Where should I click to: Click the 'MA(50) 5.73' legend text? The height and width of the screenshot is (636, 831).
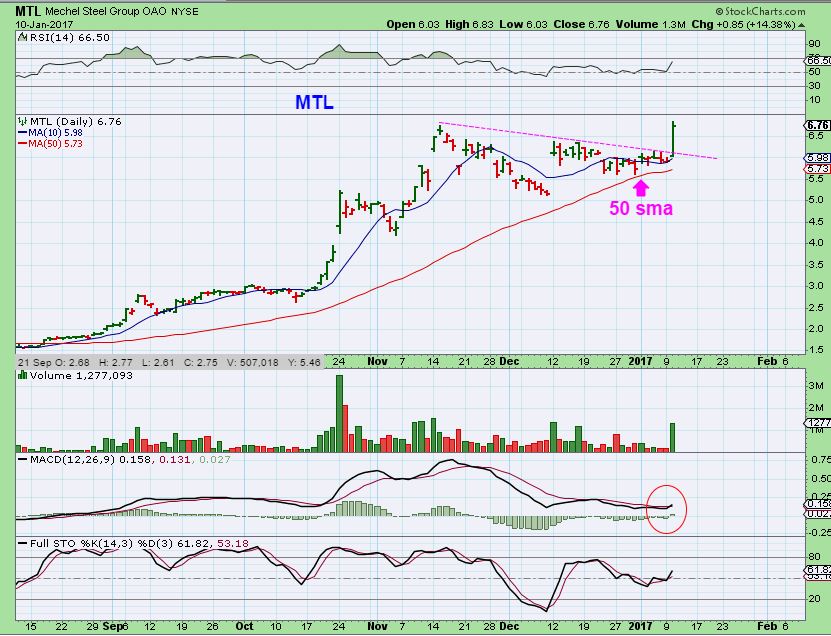click(55, 144)
